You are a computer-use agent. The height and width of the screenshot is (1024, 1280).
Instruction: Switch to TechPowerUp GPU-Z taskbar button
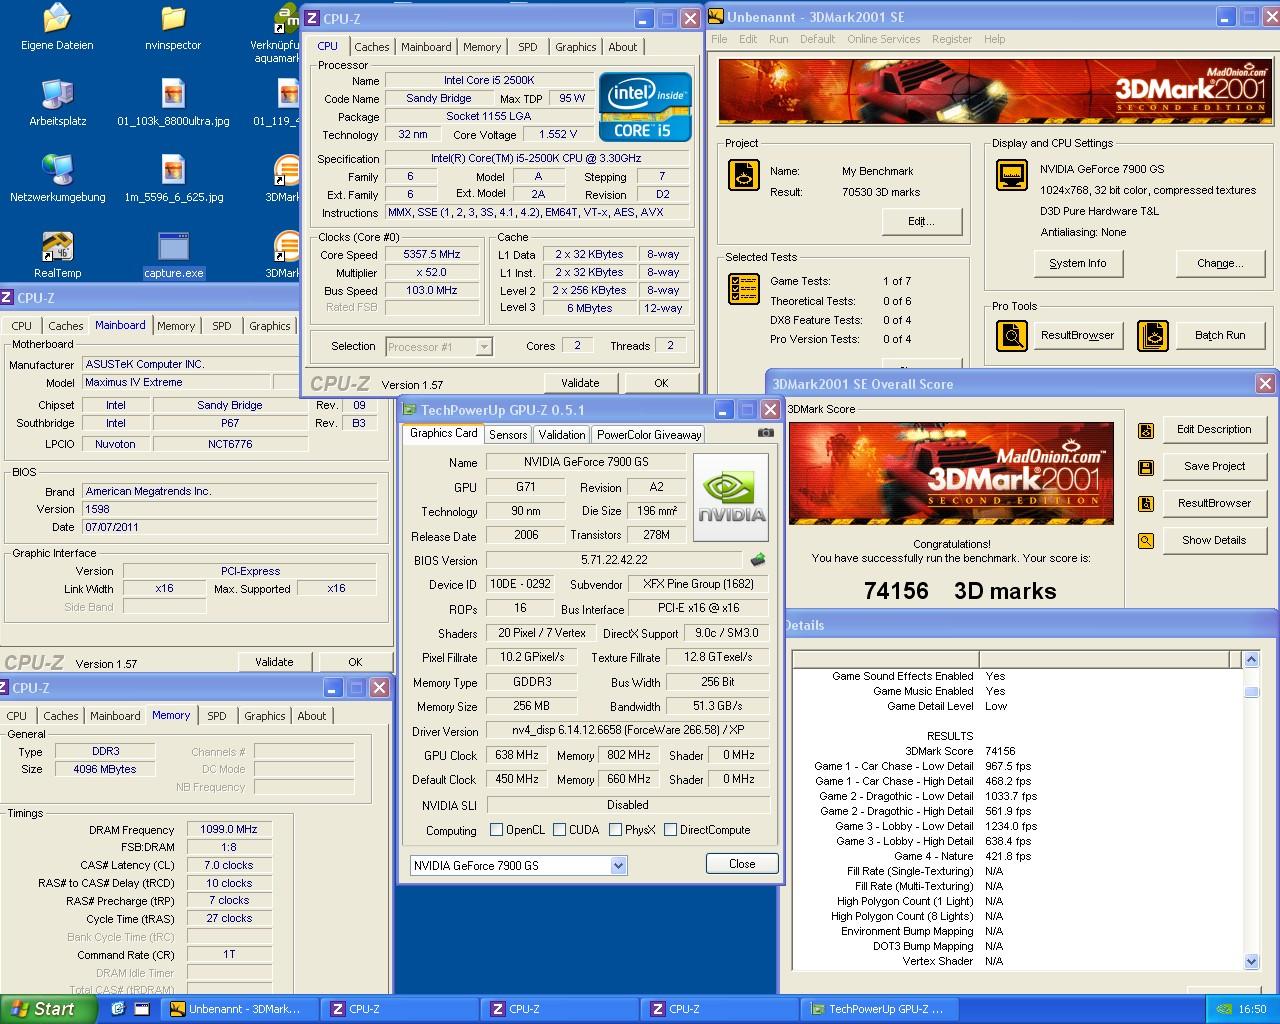point(878,1010)
